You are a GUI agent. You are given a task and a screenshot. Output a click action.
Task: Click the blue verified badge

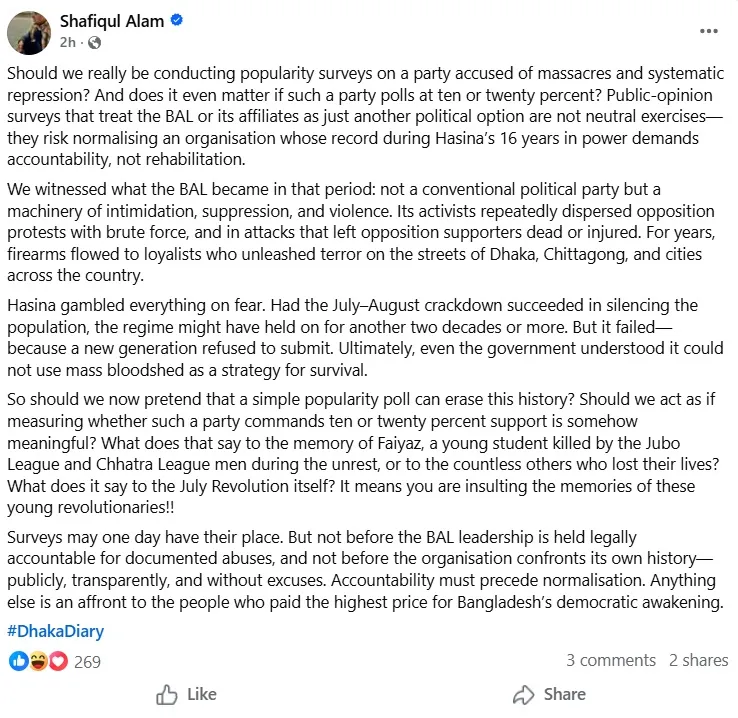point(177,22)
